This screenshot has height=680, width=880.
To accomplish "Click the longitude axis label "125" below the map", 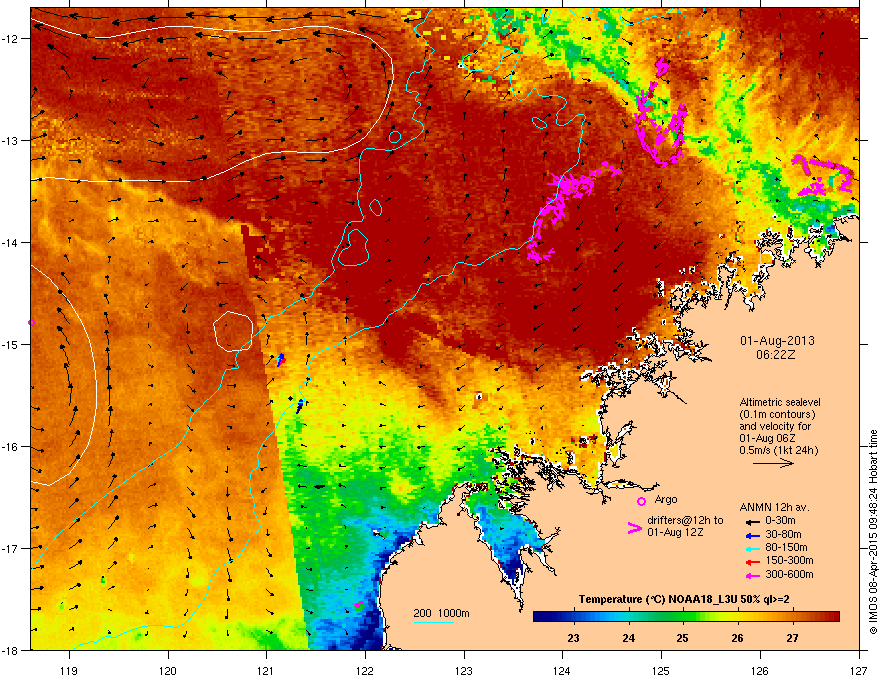I will (x=661, y=670).
